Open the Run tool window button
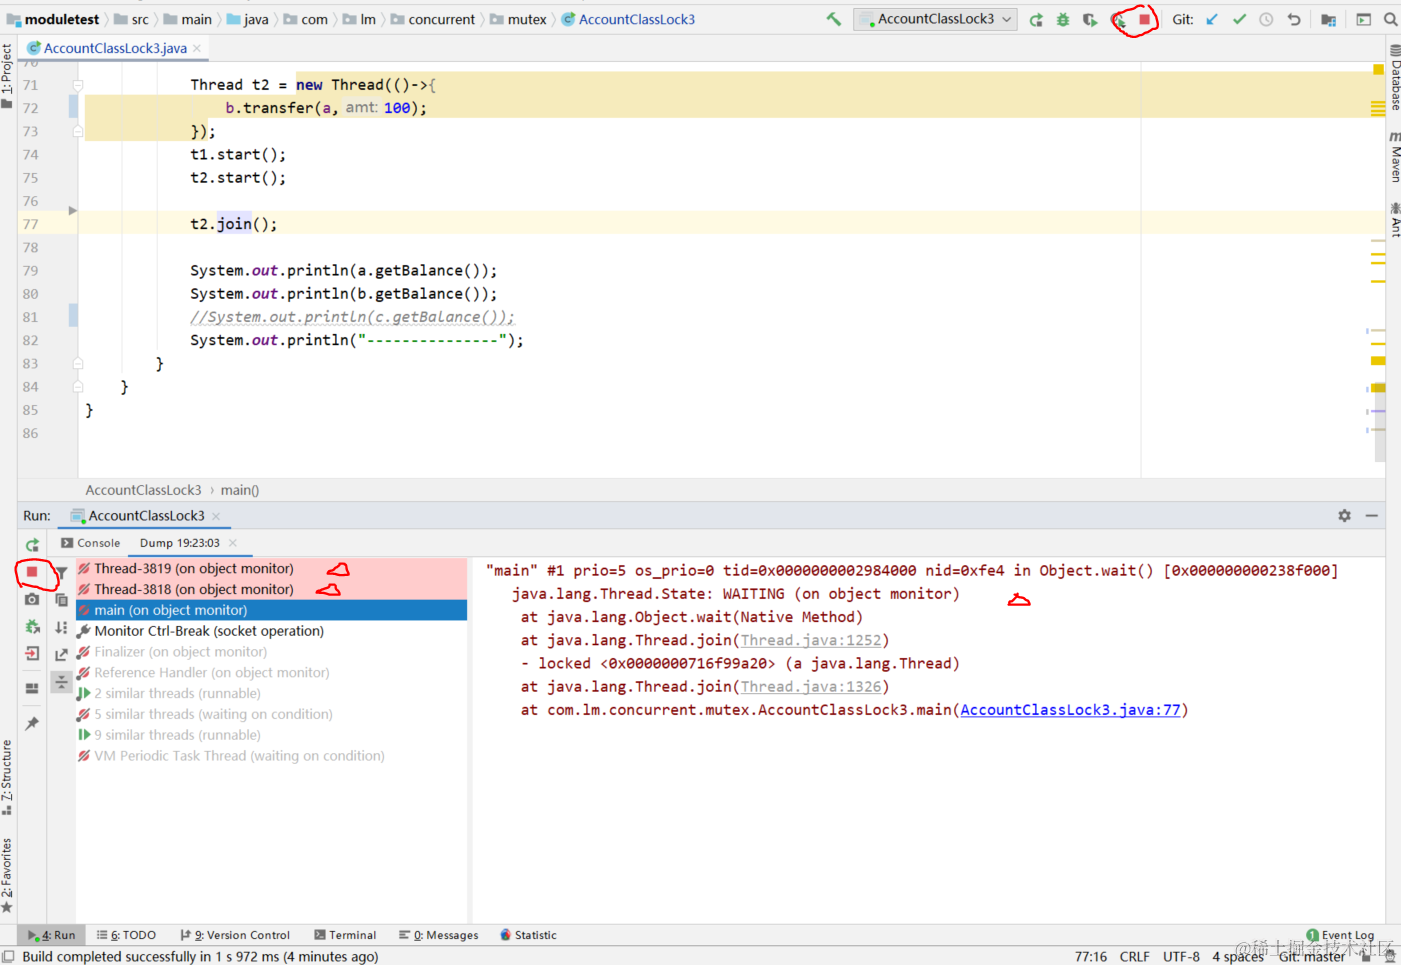Viewport: 1401px width, 965px height. click(x=51, y=935)
